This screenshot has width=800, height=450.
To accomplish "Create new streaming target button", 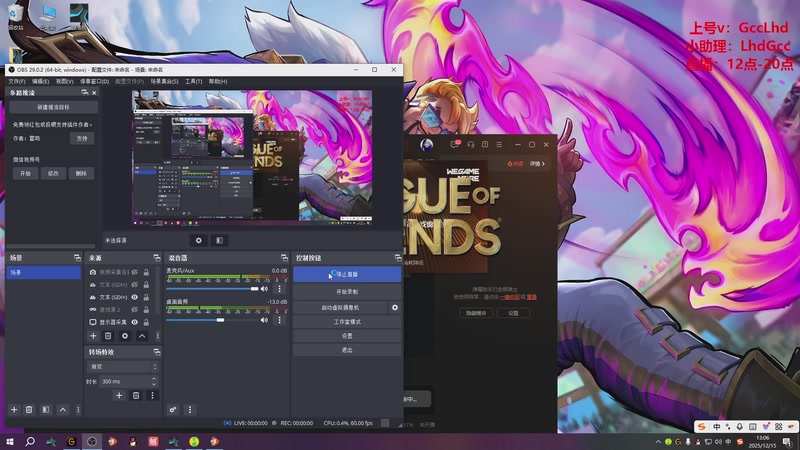I will tap(53, 107).
